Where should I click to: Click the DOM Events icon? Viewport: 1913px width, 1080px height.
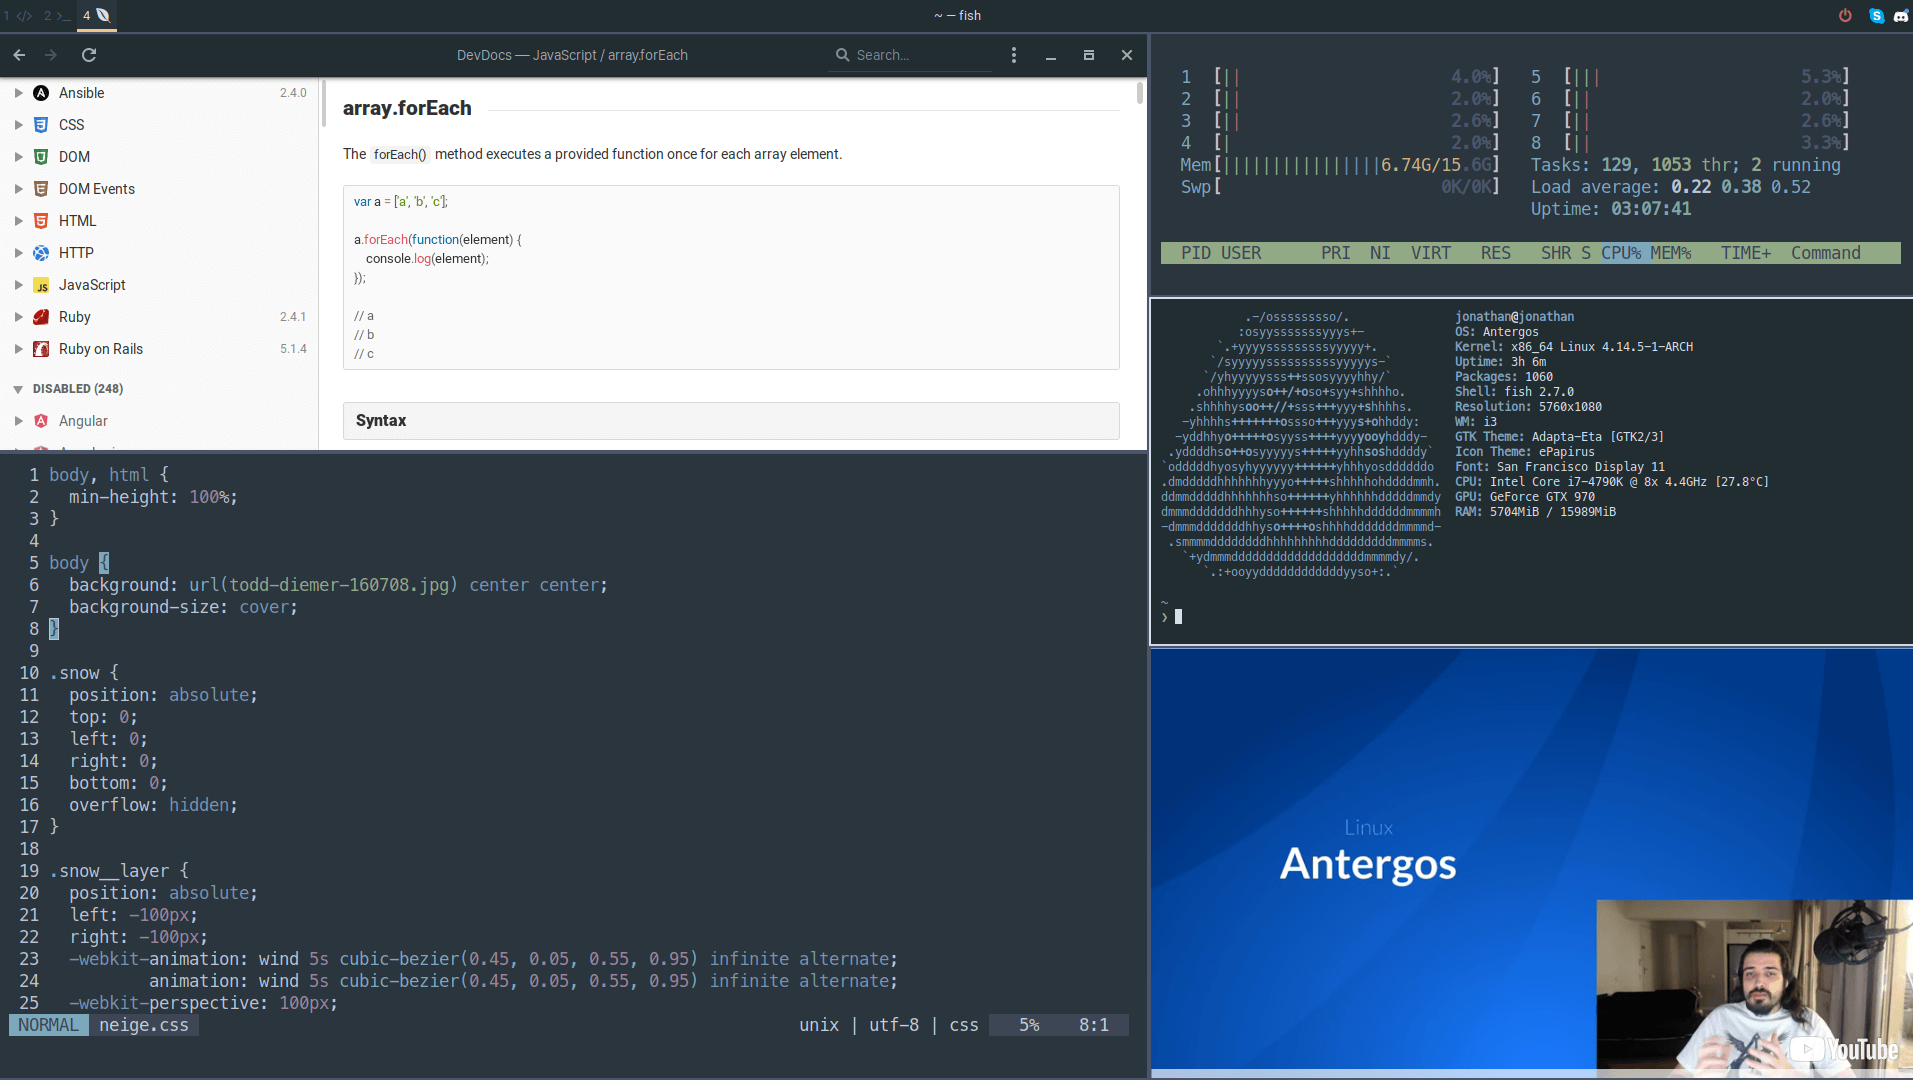(41, 189)
